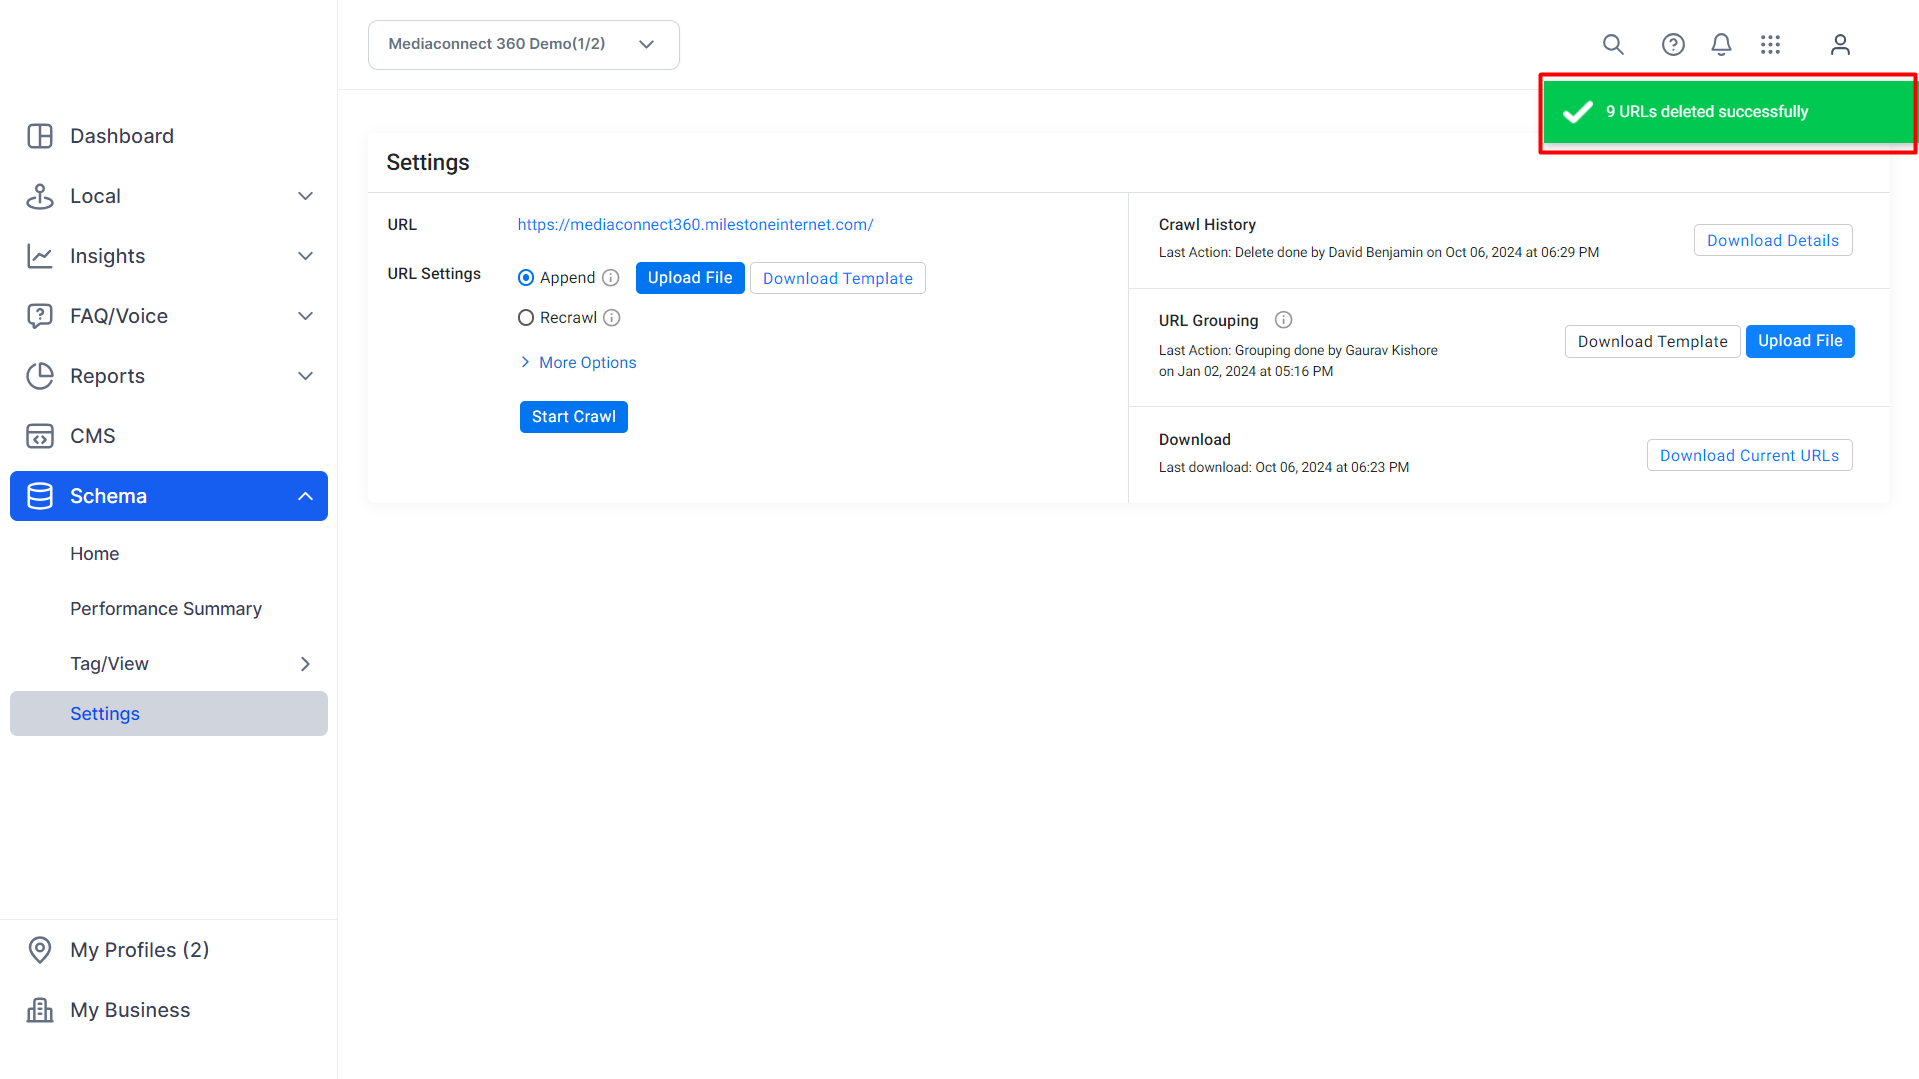Image resolution: width=1919 pixels, height=1079 pixels.
Task: Click Download Template for URL Grouping
Action: point(1653,341)
